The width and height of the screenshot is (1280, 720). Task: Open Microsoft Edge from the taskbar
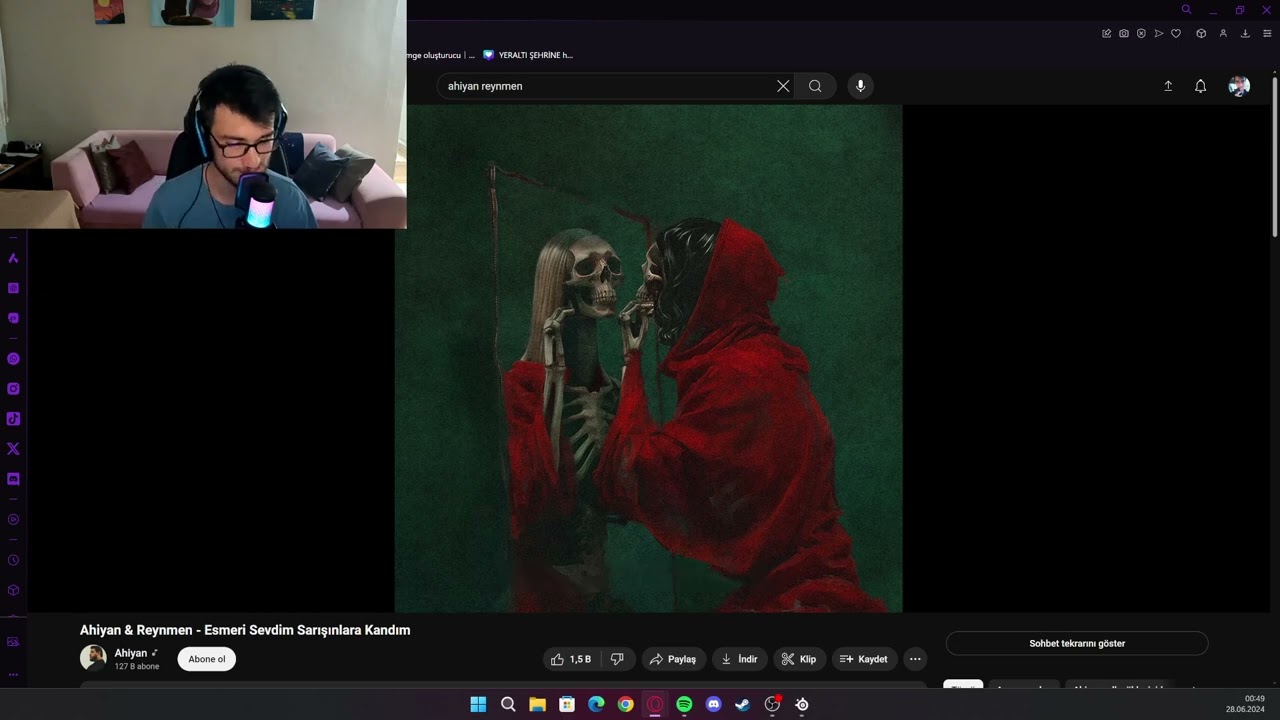coord(596,704)
